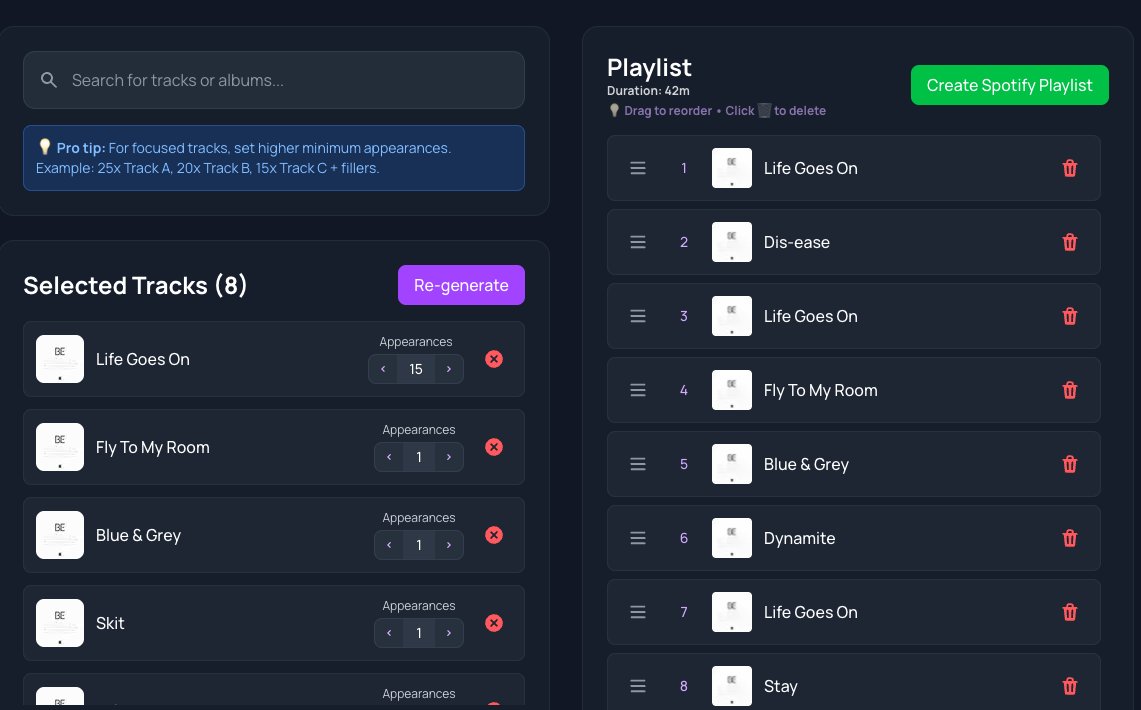Grab the drag handle of playlist item 7

[x=637, y=613]
